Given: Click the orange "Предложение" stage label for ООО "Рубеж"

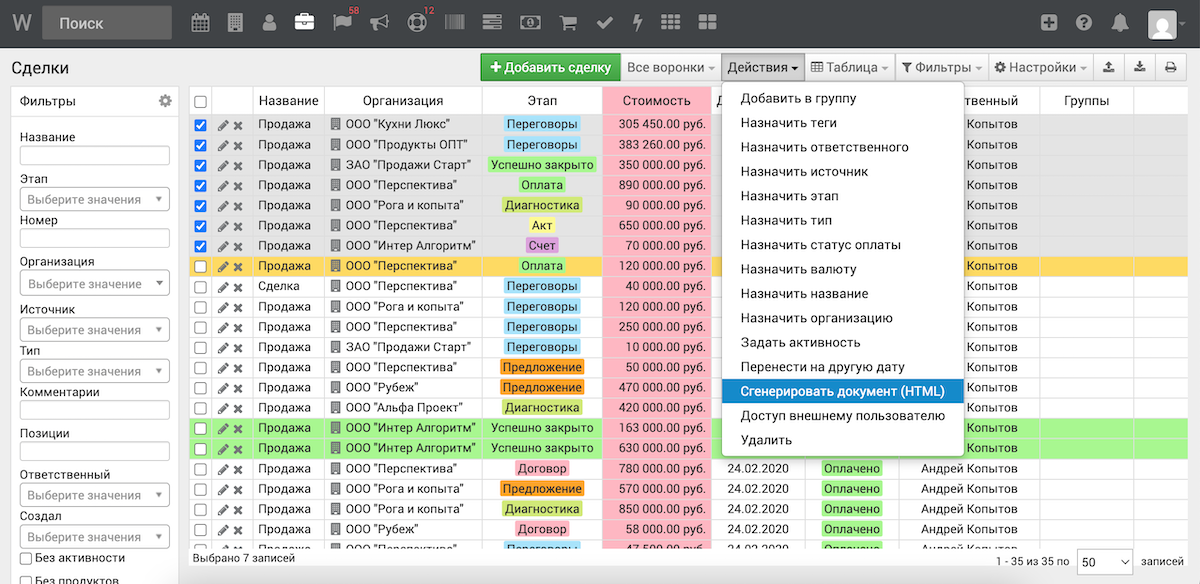Looking at the screenshot, I should click(542, 388).
